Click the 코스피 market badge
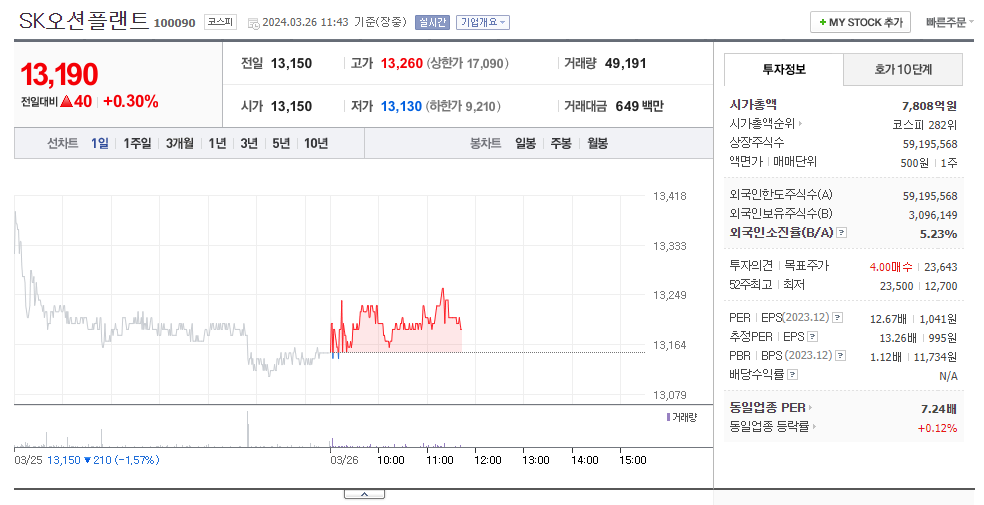Viewport: 984px width, 505px height. 220,22
